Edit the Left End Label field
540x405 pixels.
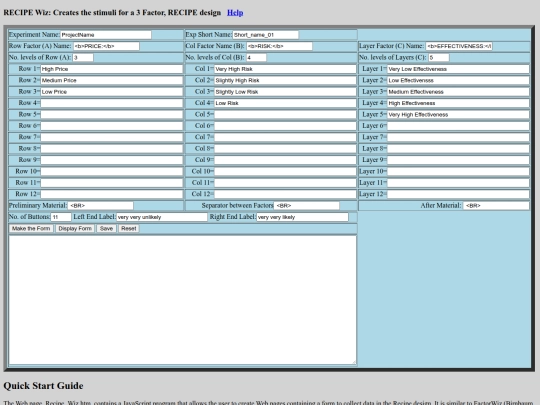coord(162,217)
